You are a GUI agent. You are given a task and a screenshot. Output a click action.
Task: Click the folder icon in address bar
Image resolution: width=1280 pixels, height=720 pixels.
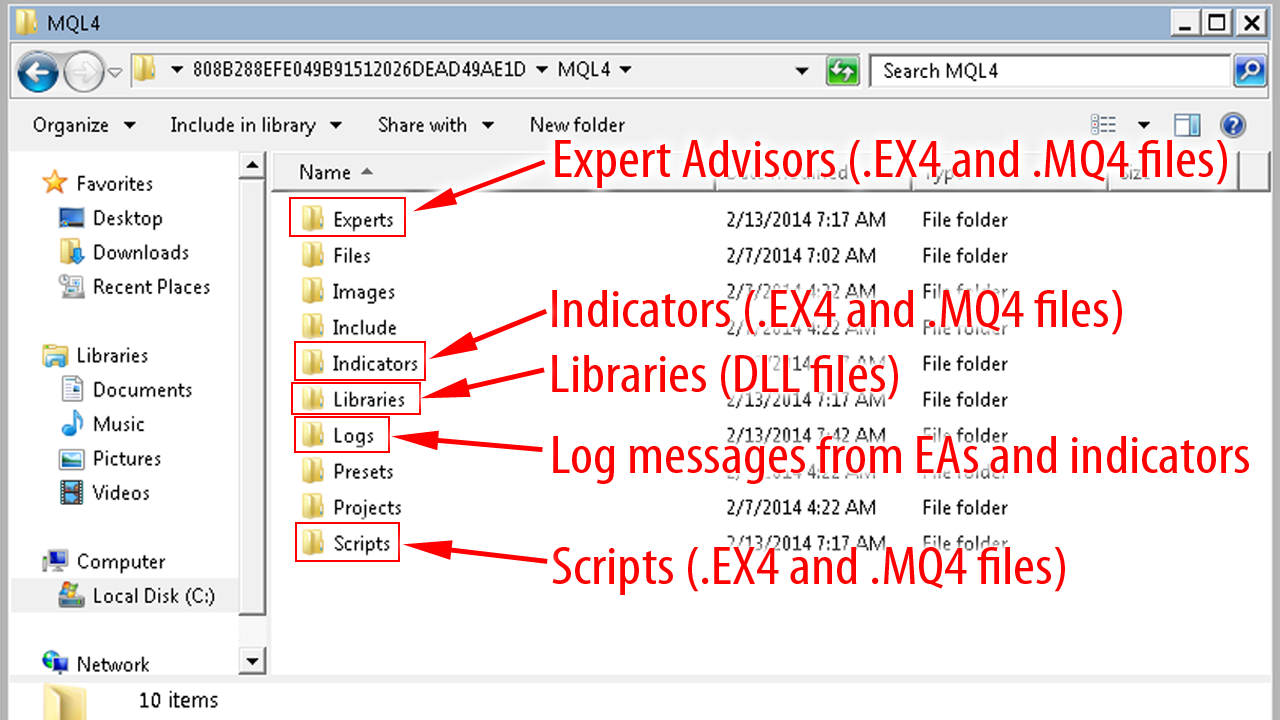coord(145,70)
